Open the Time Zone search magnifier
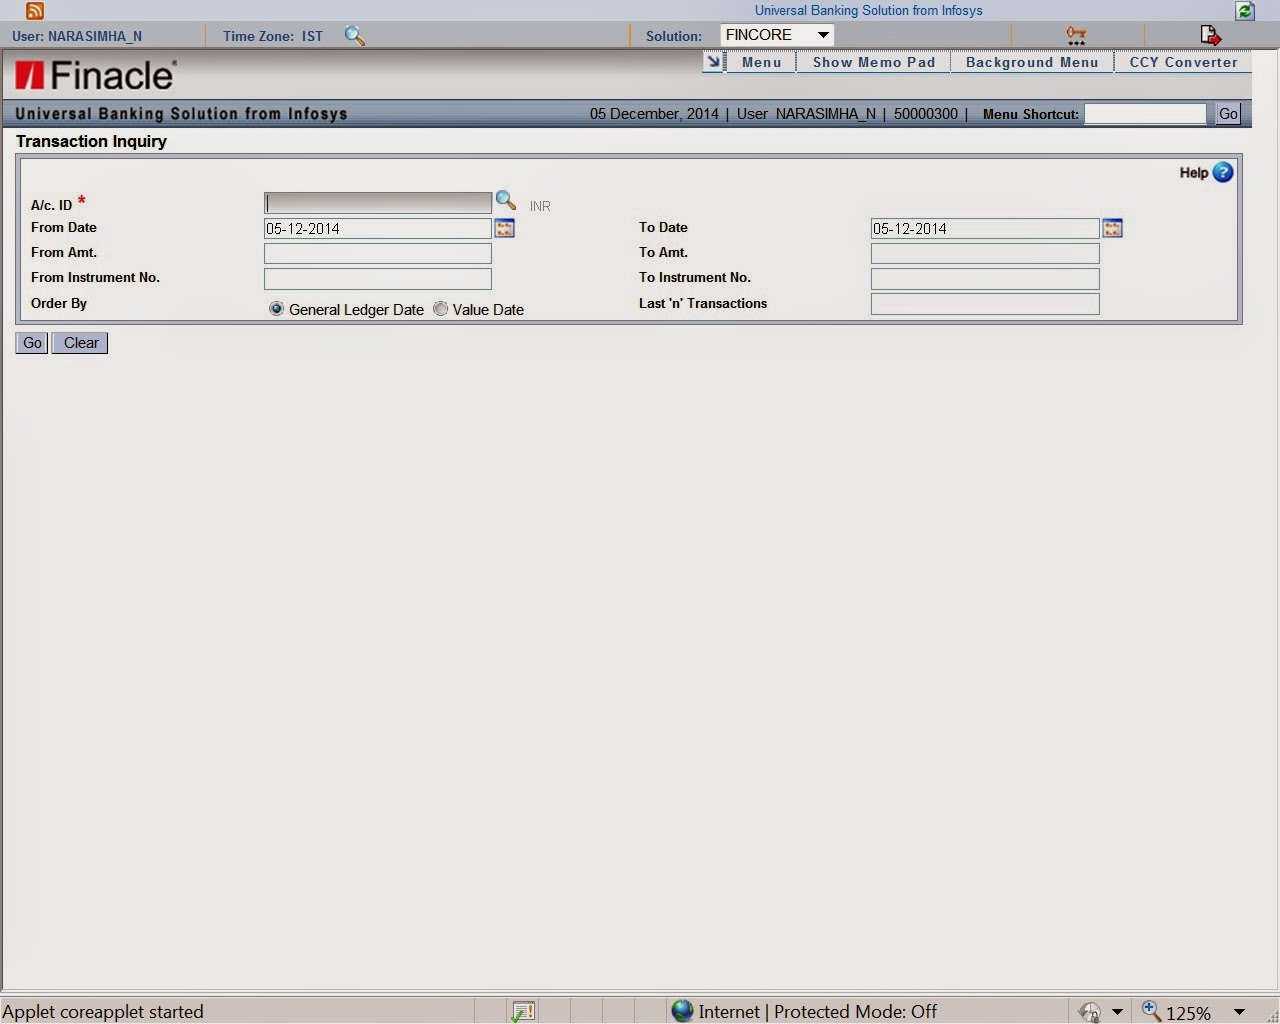The image size is (1280, 1024). coord(354,36)
